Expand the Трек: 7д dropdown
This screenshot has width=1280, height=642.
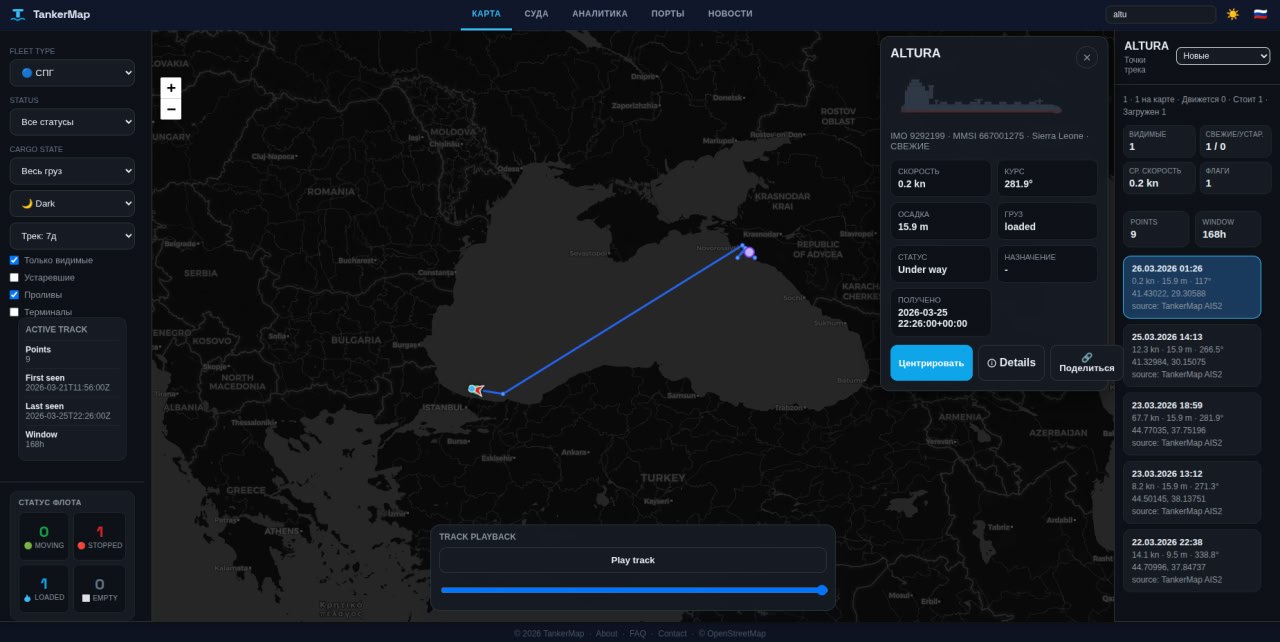[x=72, y=236]
